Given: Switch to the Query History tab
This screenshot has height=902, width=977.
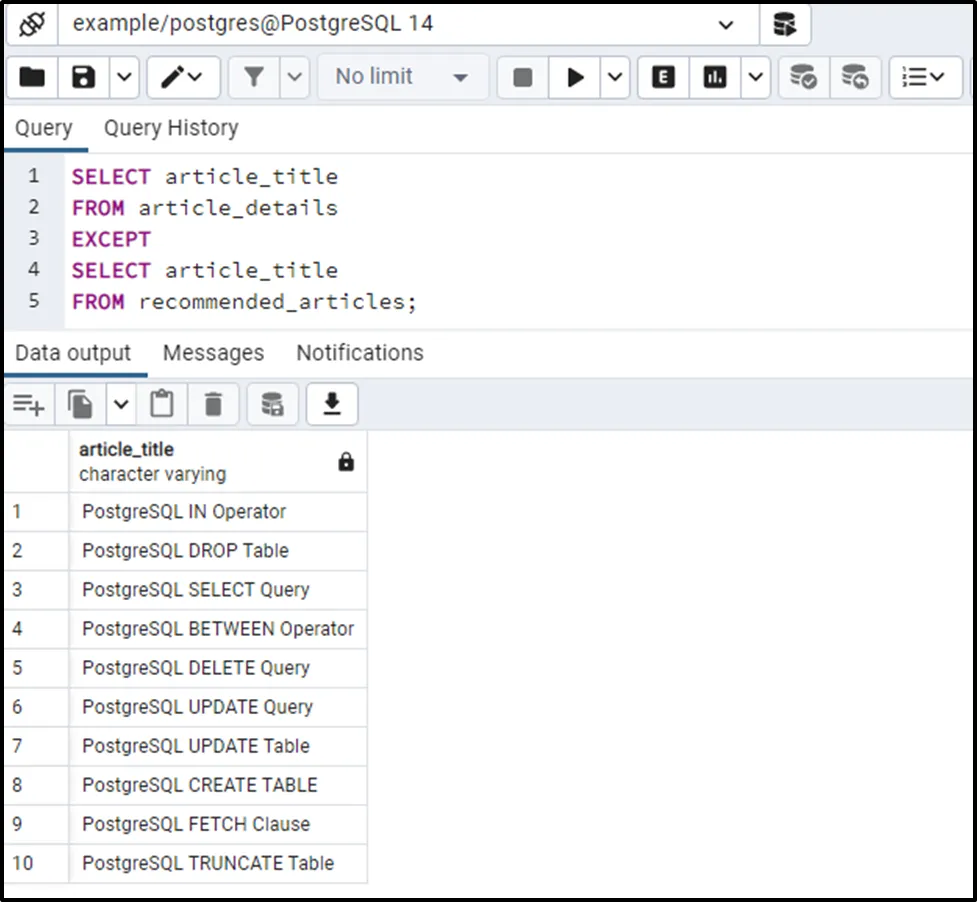Looking at the screenshot, I should click(x=171, y=128).
